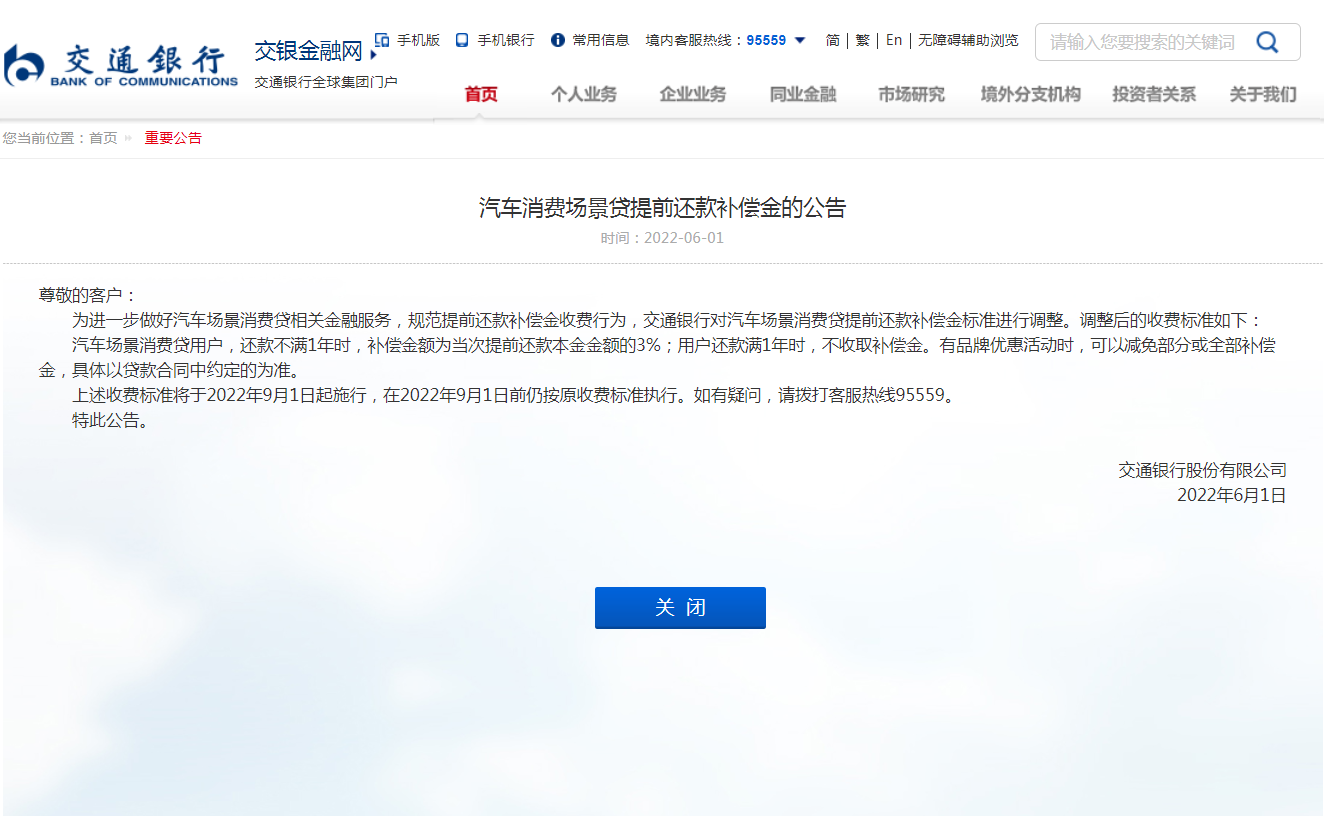Click the keyword search input field
1324x816 pixels.
1145,42
